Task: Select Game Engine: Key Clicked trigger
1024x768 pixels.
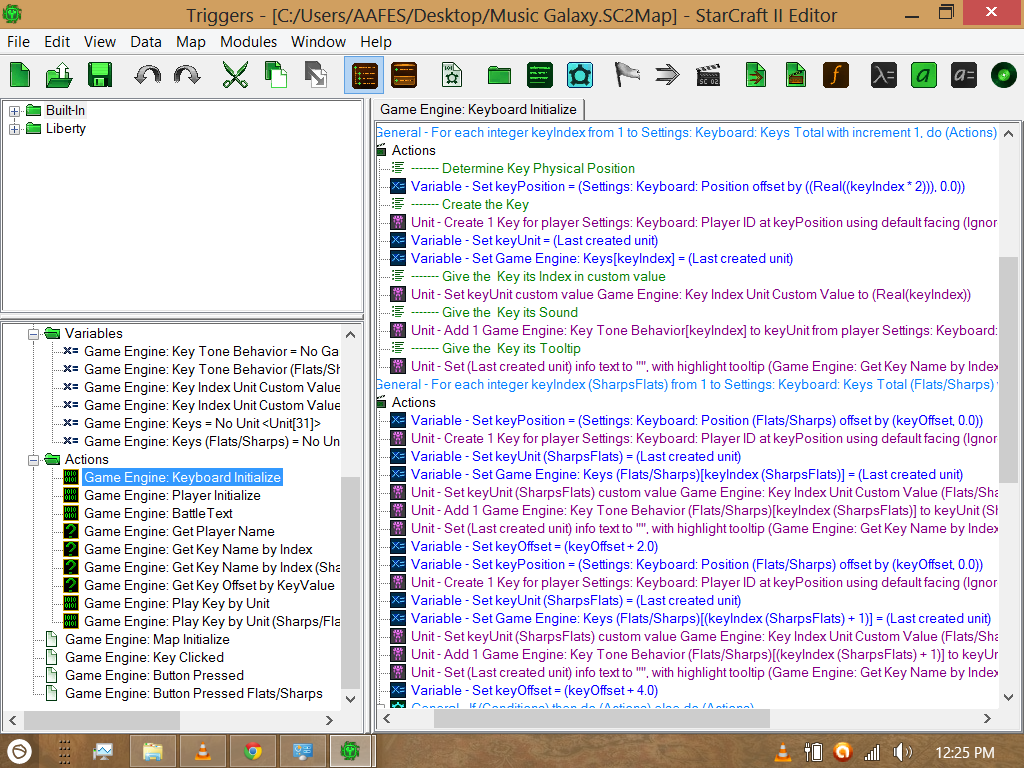Action: [144, 658]
